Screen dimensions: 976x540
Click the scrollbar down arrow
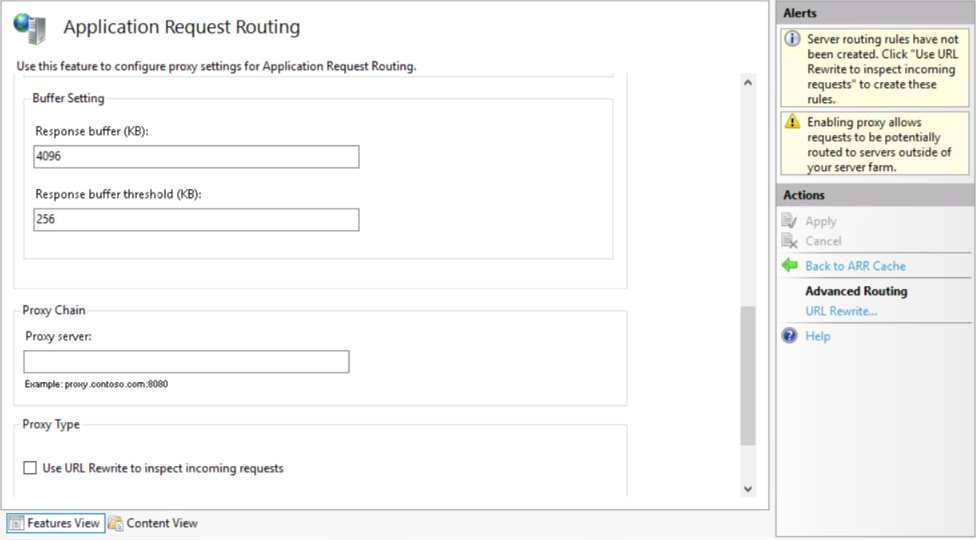click(748, 490)
